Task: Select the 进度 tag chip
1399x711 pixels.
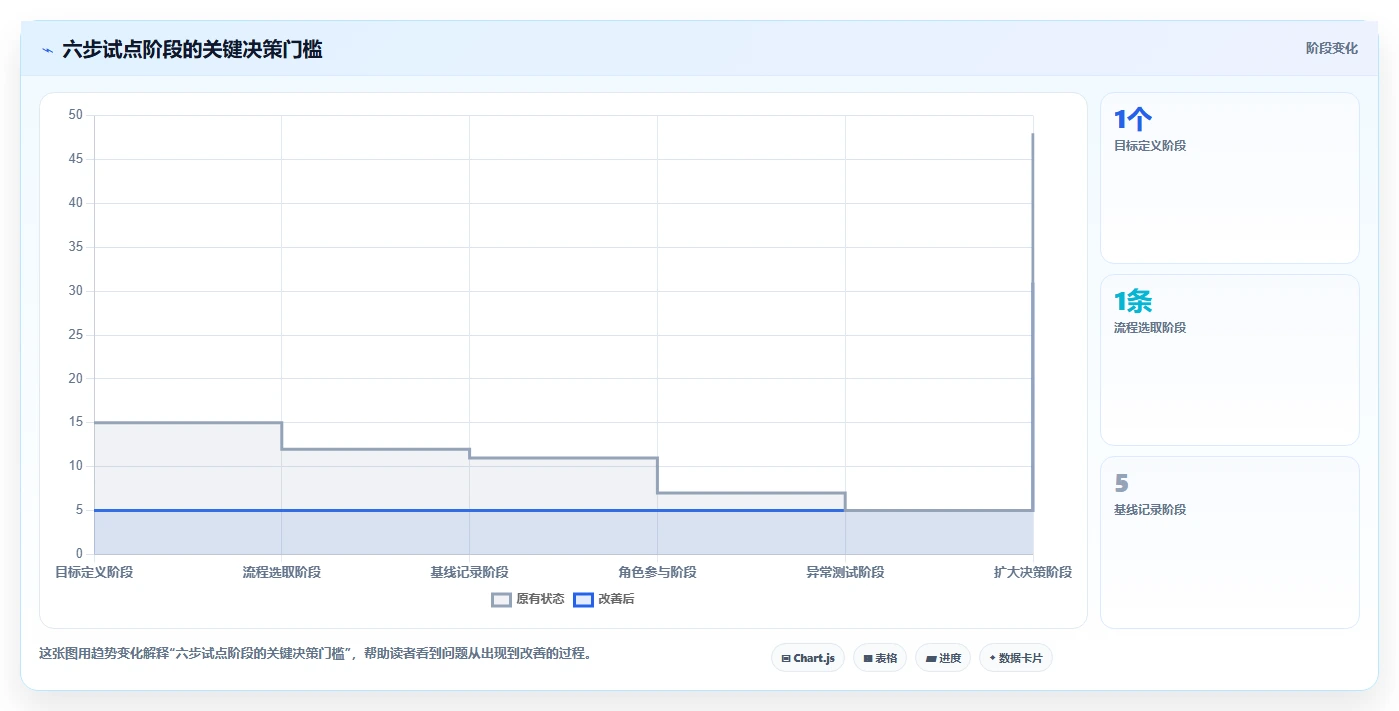Action: 943,658
